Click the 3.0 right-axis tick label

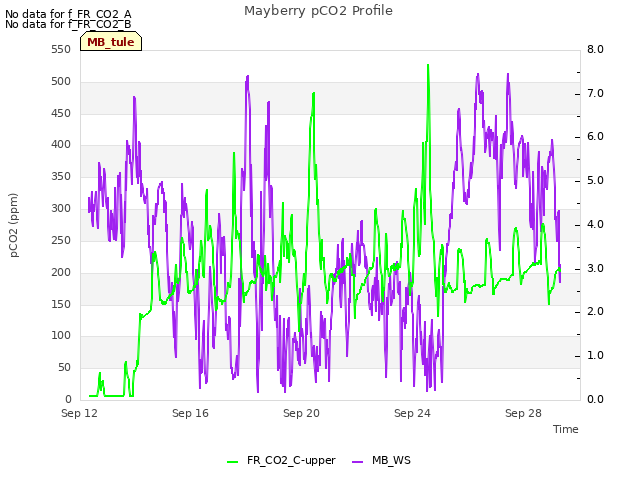(x=595, y=269)
